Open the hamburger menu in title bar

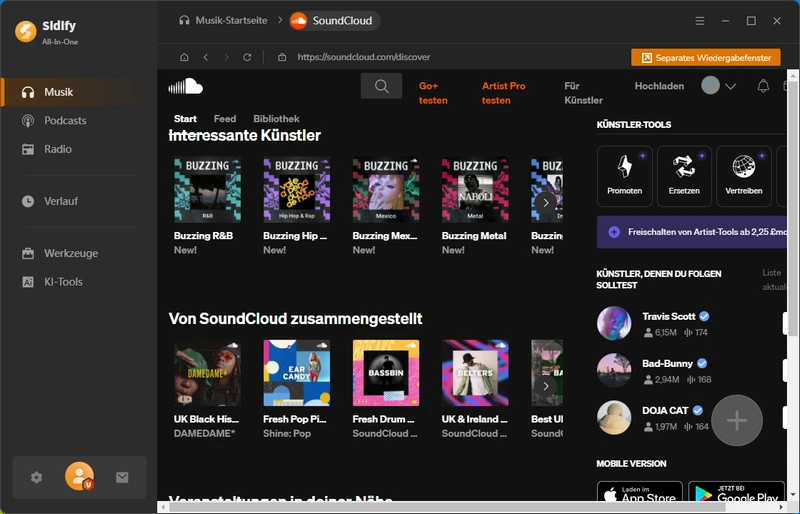point(700,21)
